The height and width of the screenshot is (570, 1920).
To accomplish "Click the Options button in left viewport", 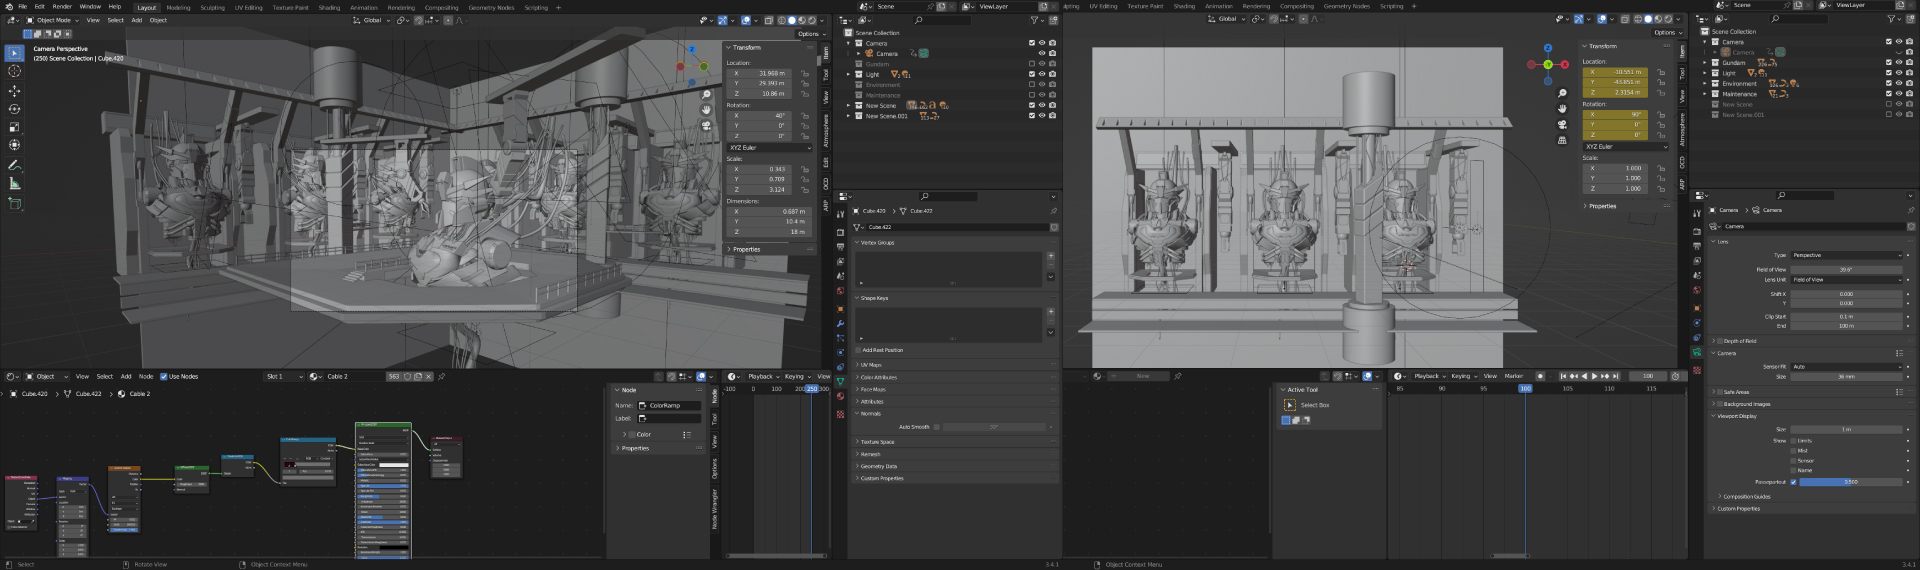I will pyautogui.click(x=810, y=34).
